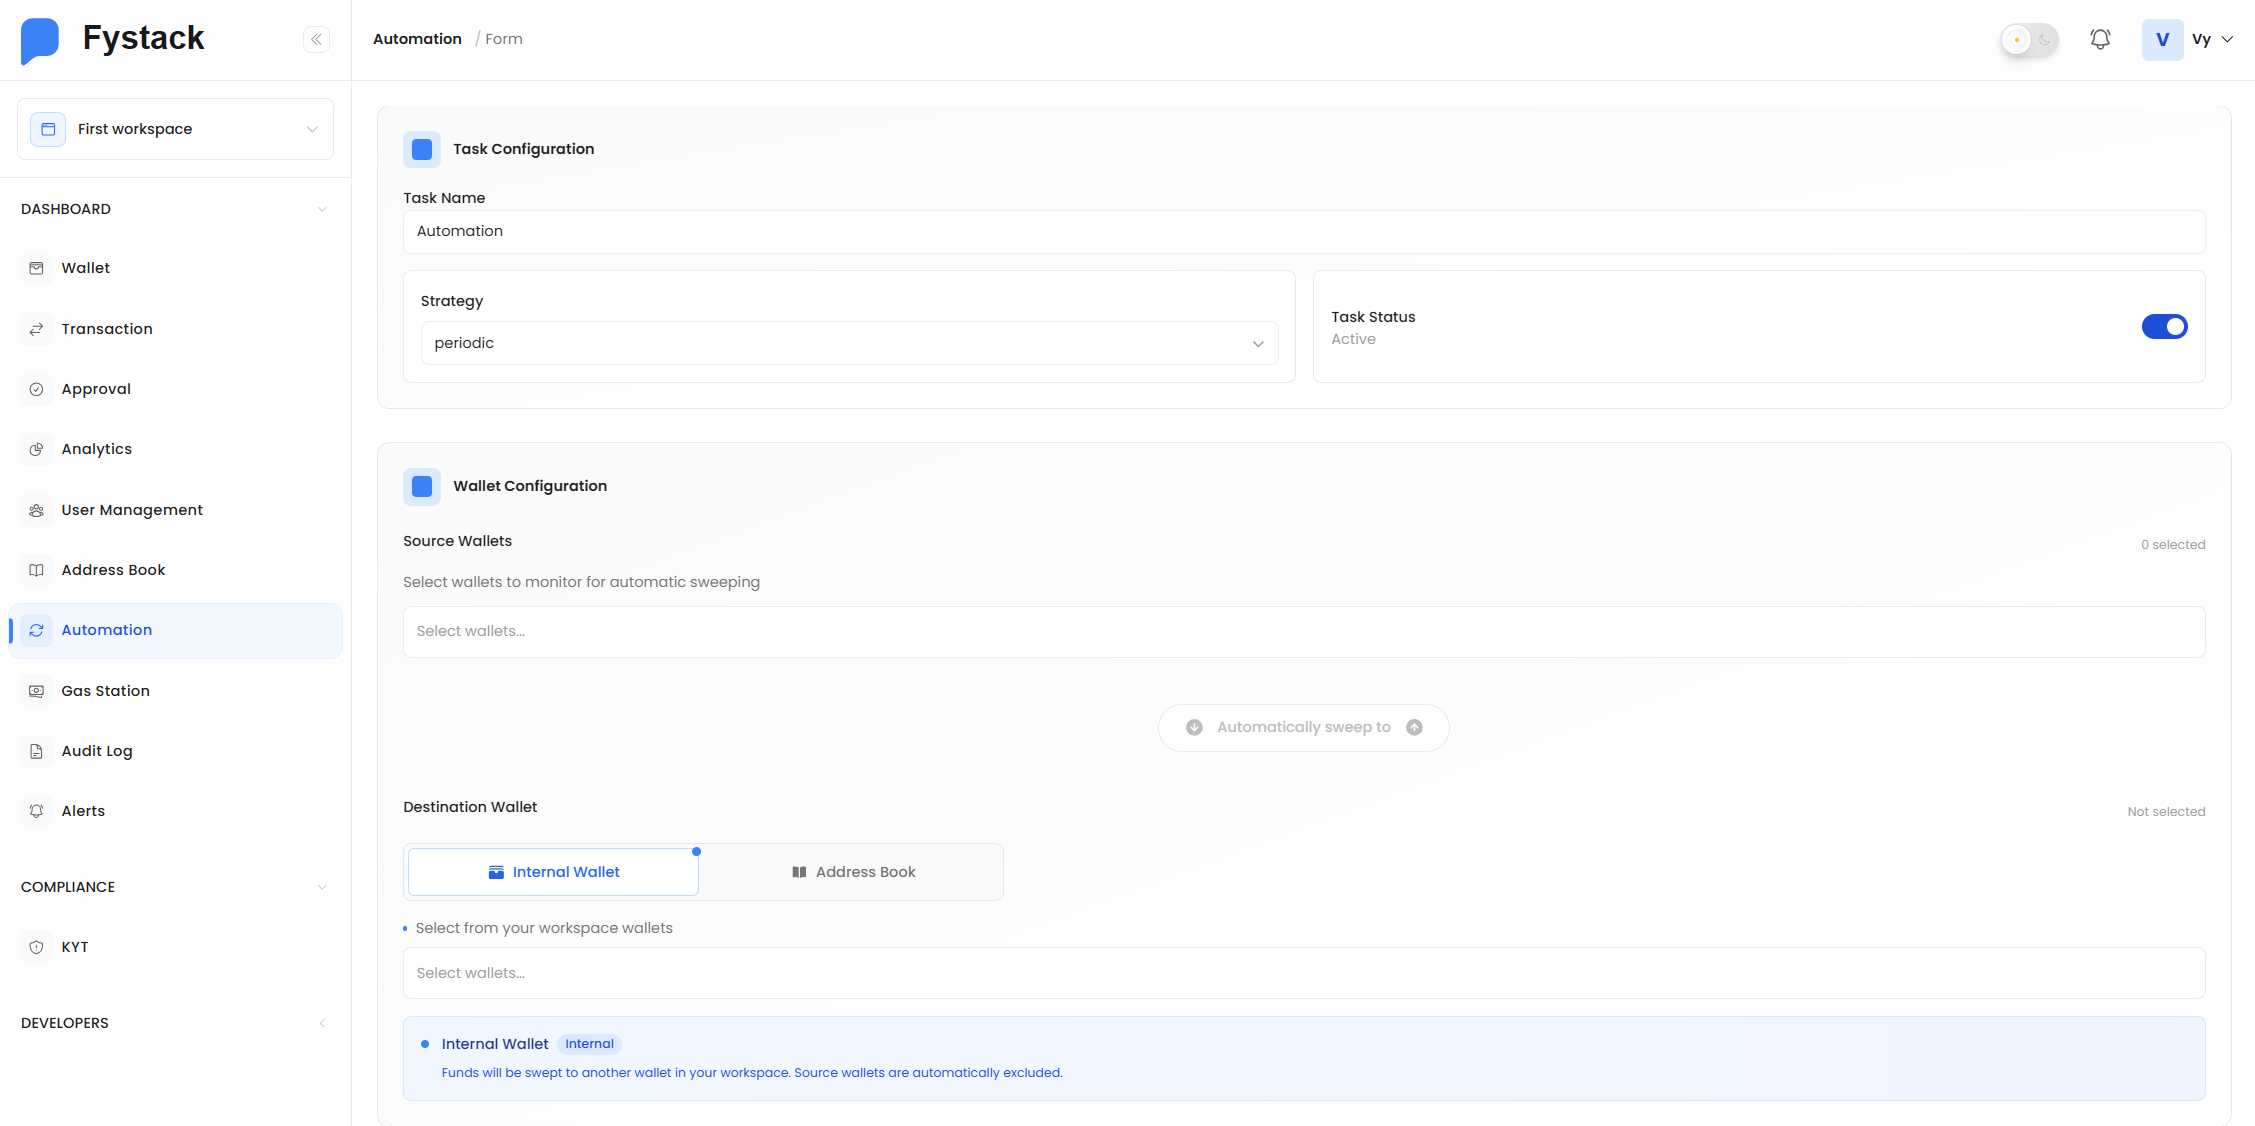Switch to the Address Book tab

(x=853, y=872)
